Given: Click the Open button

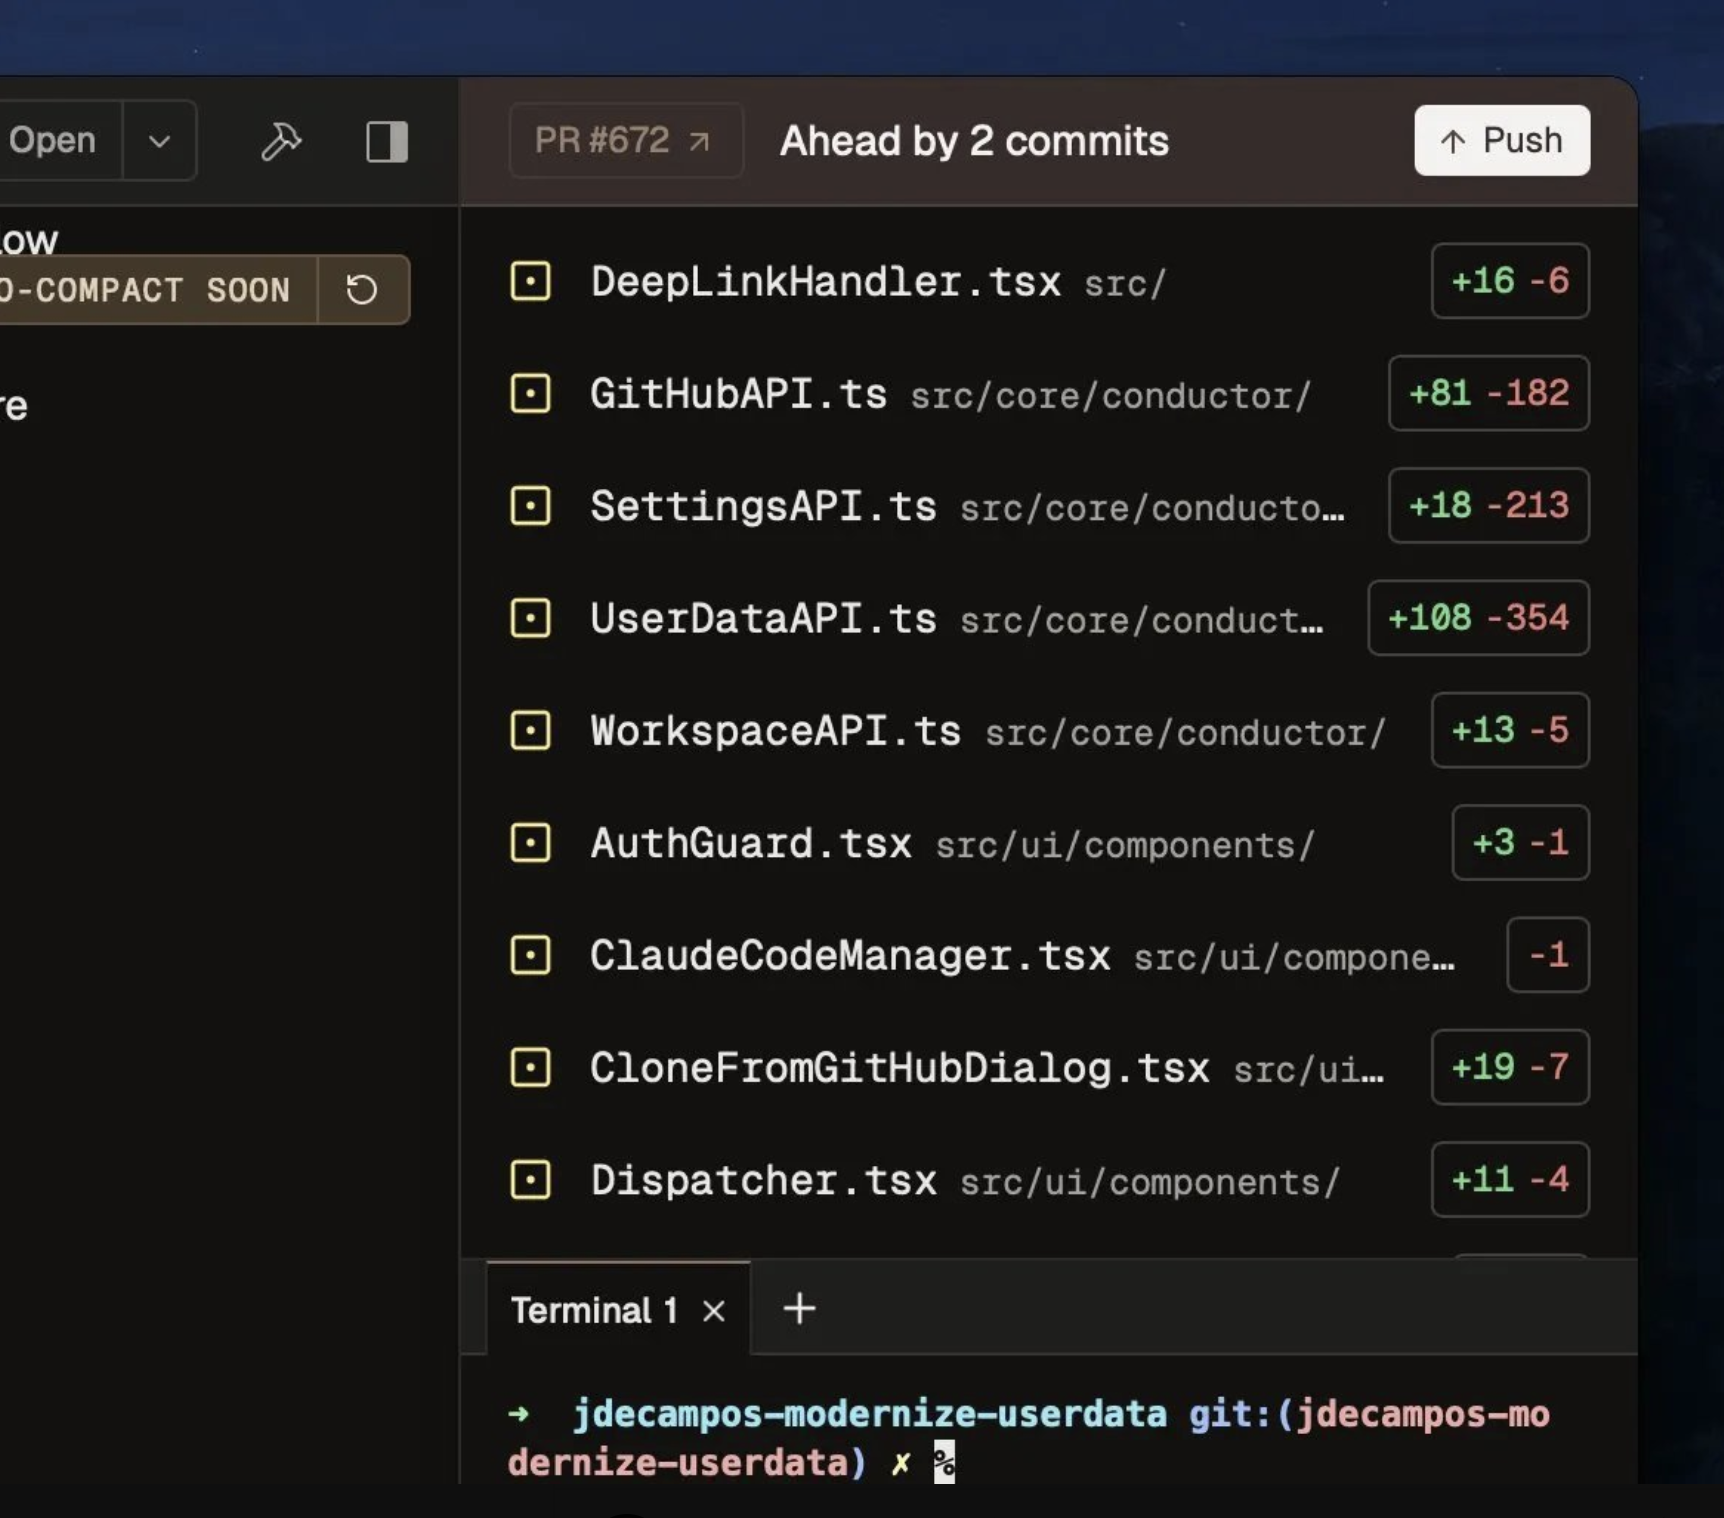Looking at the screenshot, I should pos(52,140).
